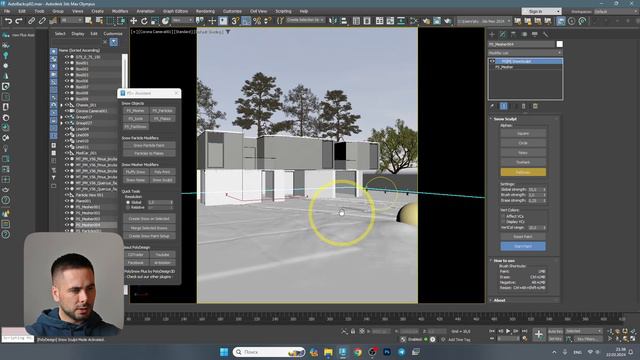Open the Material Editor icon
Image resolution: width=640 pixels, height=360 pixels.
click(x=414, y=21)
